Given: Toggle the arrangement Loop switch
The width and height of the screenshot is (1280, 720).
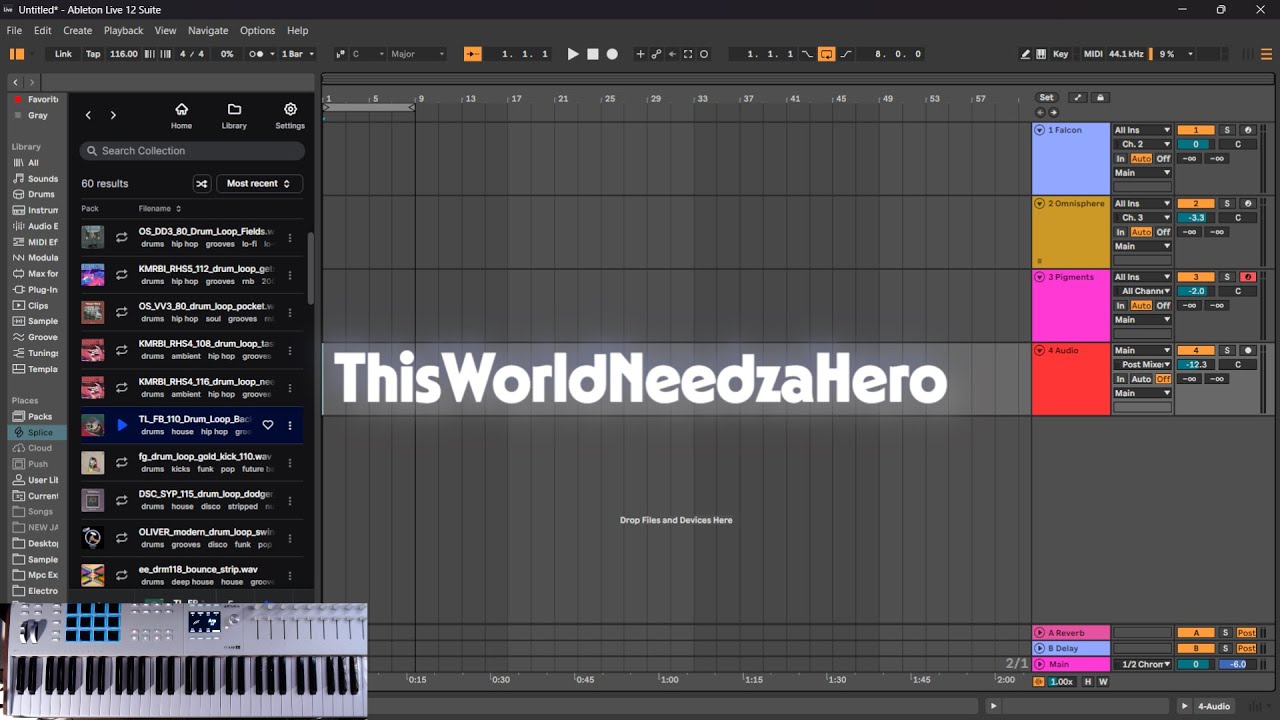Looking at the screenshot, I should 827,54.
